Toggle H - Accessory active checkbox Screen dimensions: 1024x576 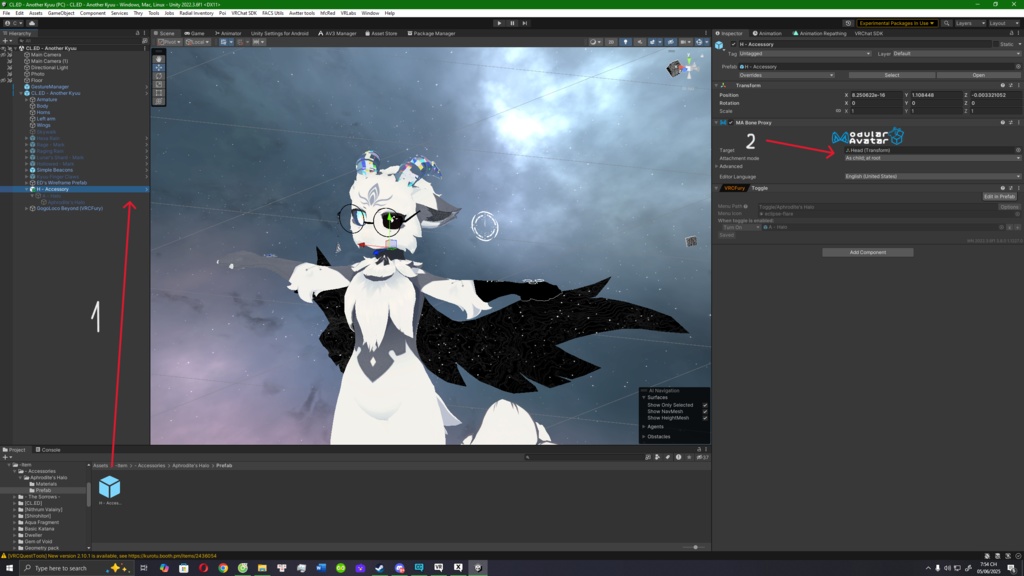coord(733,44)
